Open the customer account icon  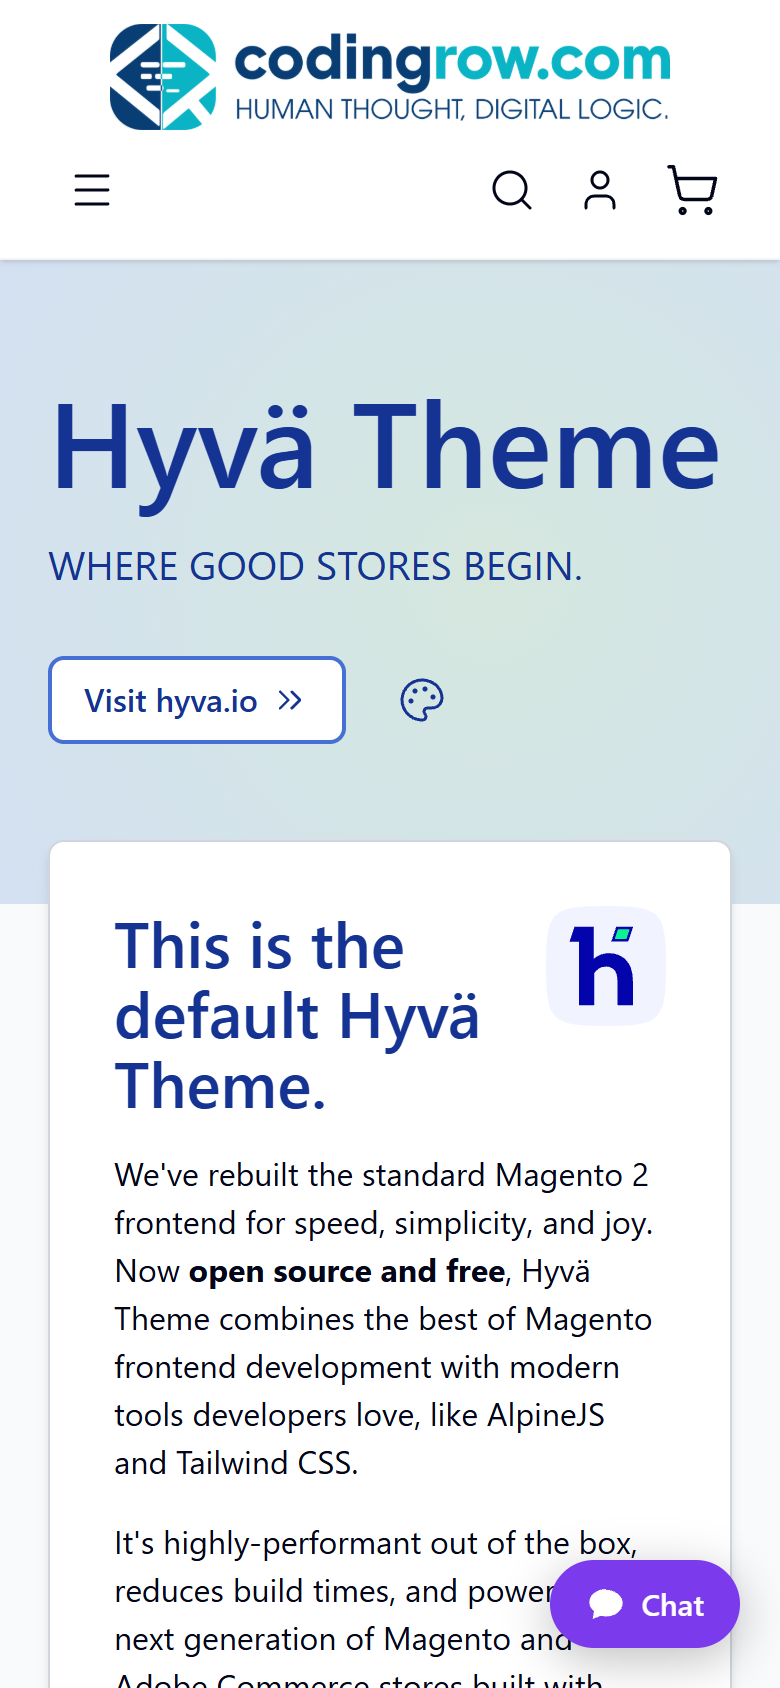pos(600,190)
